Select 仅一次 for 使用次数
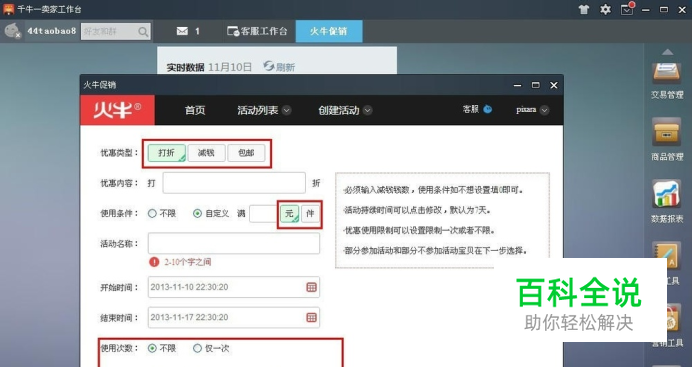 197,348
